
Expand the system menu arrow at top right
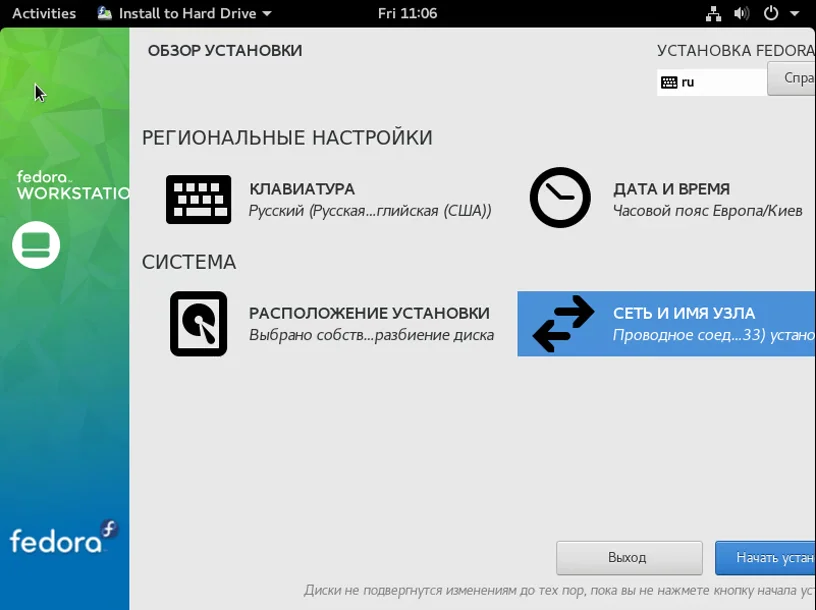click(795, 14)
